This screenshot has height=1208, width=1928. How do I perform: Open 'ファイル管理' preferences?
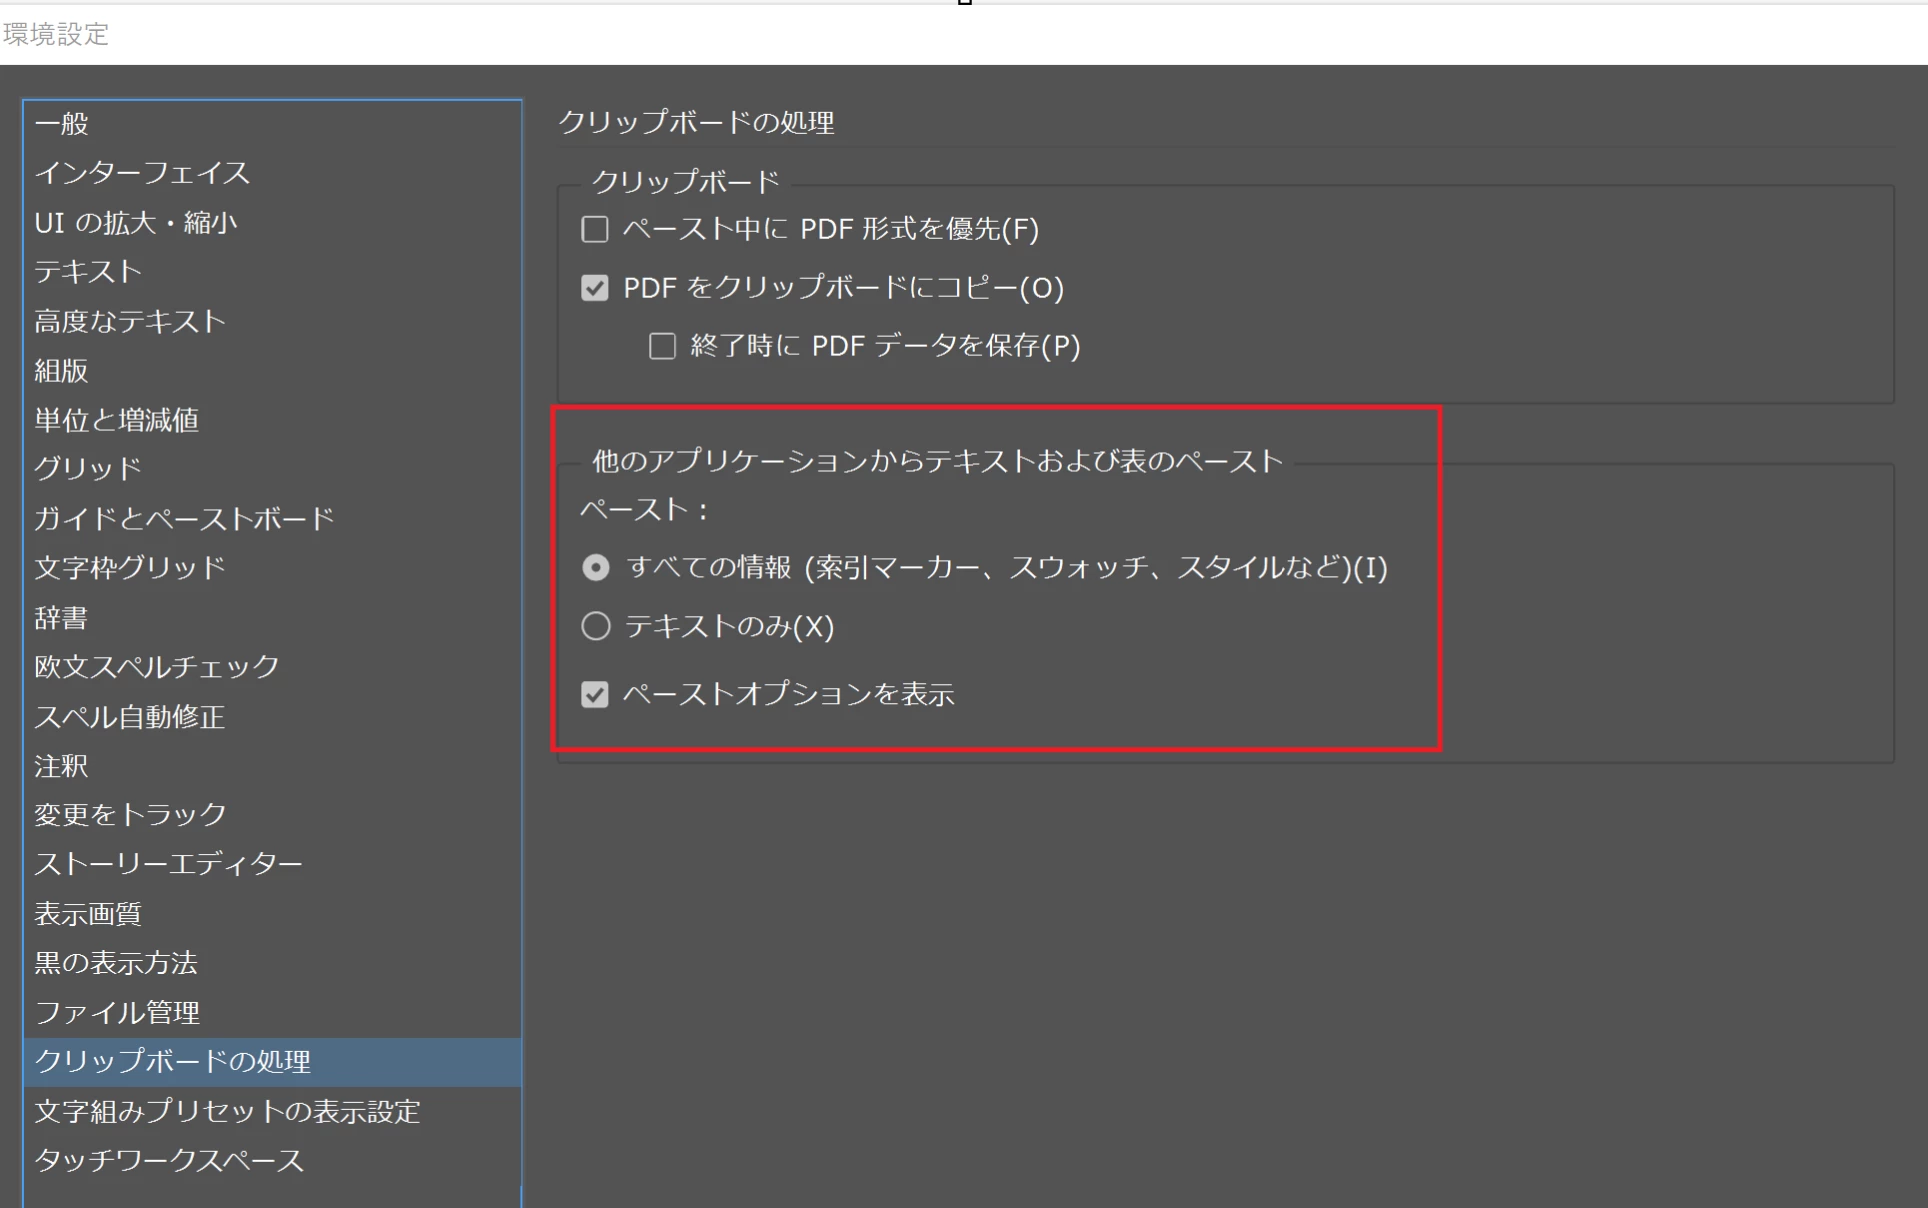(x=117, y=1013)
